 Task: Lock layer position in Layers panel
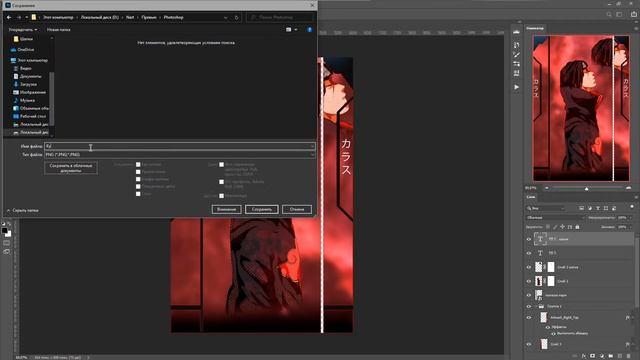pyautogui.click(x=562, y=227)
